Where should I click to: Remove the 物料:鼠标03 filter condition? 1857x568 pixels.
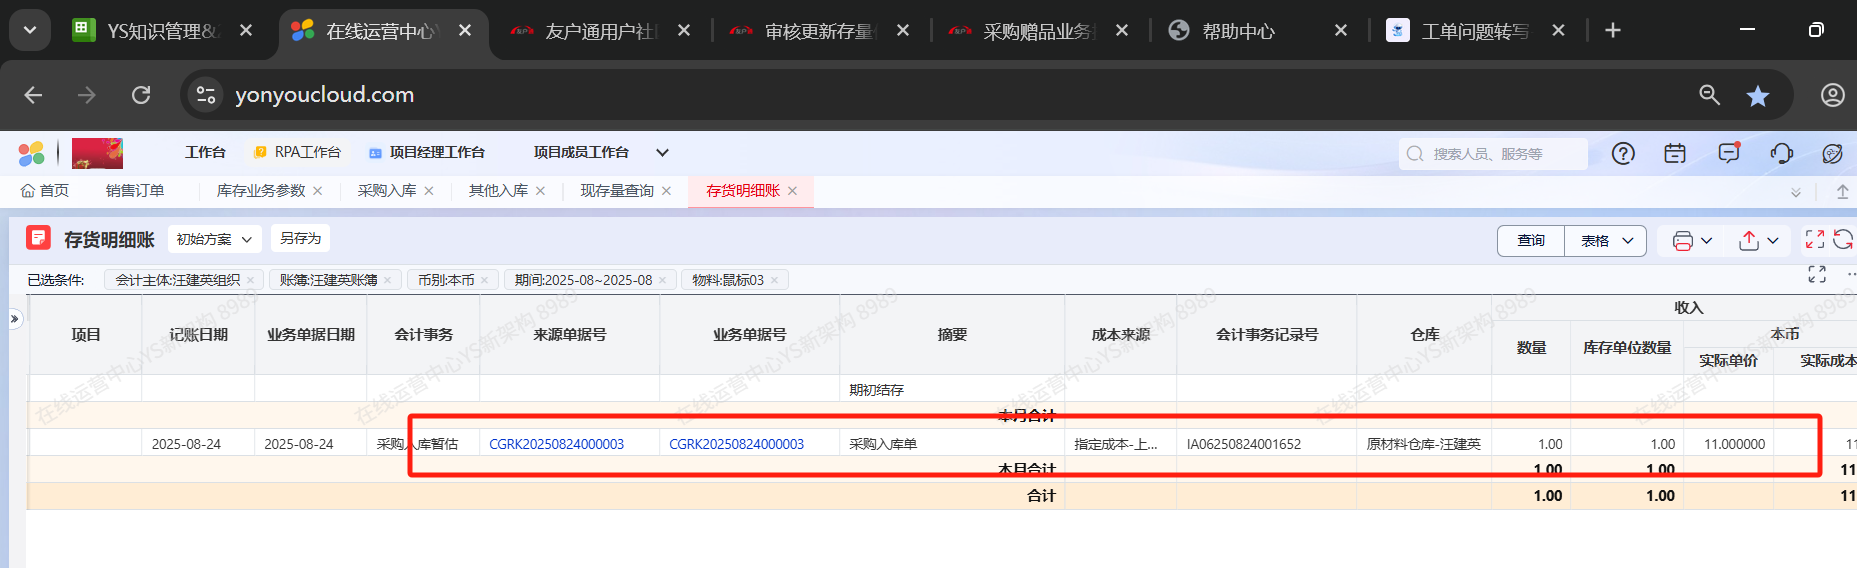click(775, 280)
